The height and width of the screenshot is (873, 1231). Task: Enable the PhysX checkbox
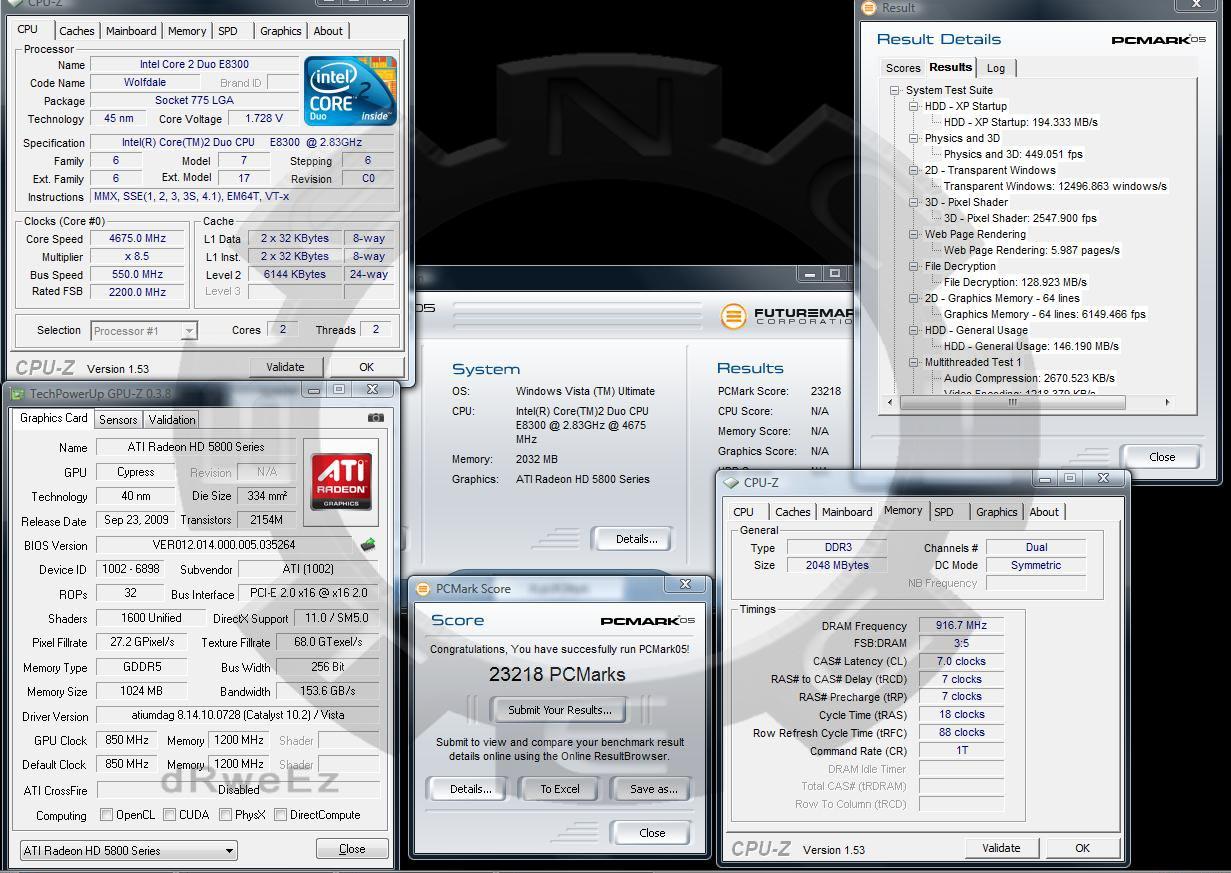point(225,815)
